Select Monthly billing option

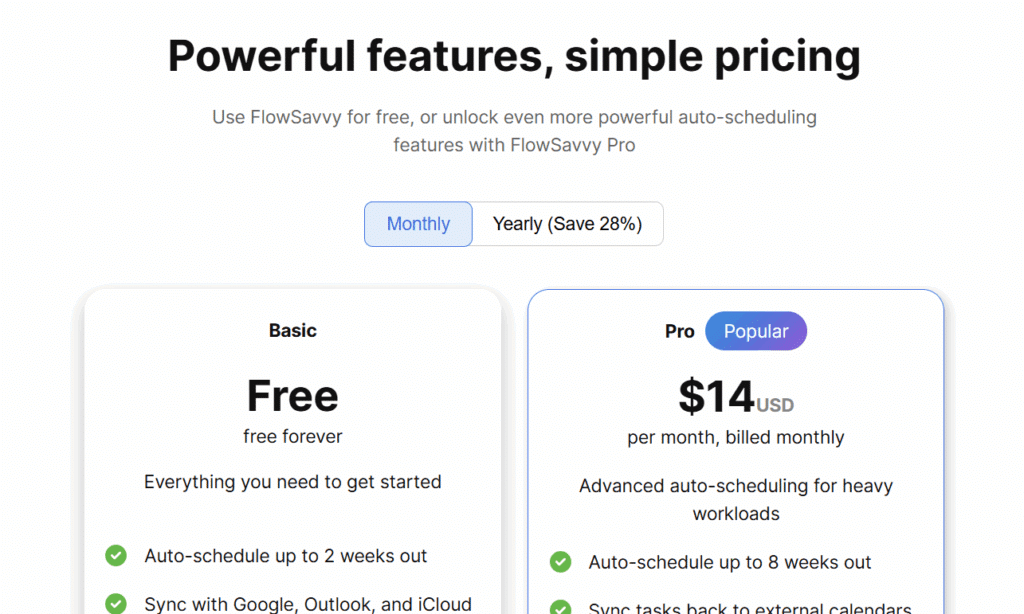(418, 224)
